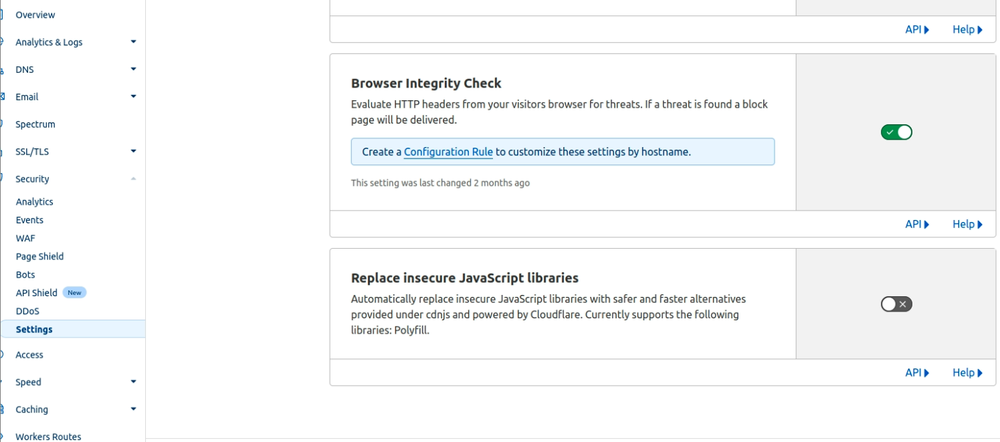Expand the Caching section arrow

(x=133, y=409)
